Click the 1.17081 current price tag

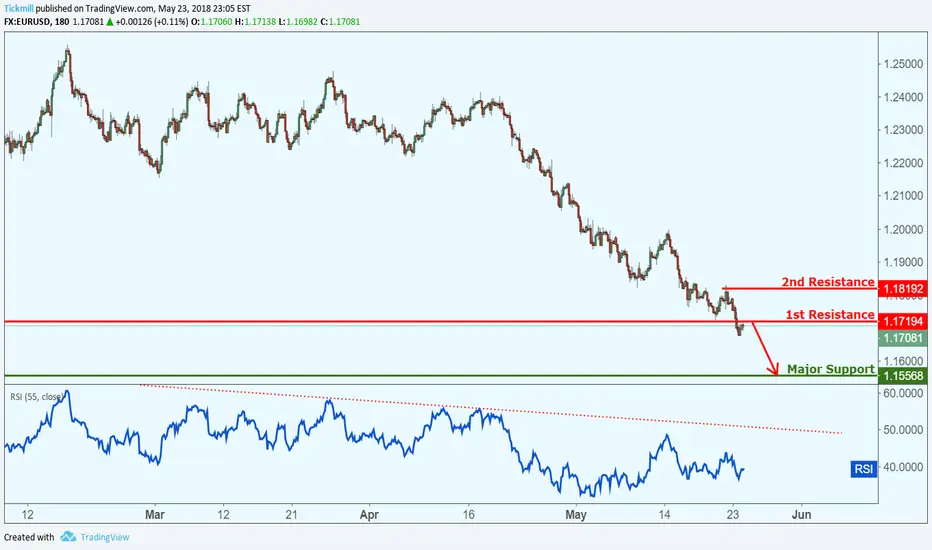903,338
